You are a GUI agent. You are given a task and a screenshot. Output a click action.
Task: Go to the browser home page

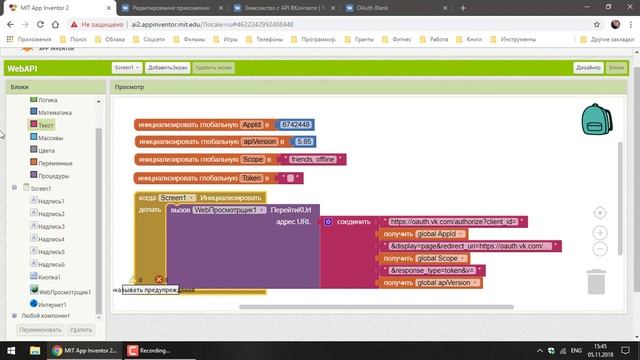(55, 24)
